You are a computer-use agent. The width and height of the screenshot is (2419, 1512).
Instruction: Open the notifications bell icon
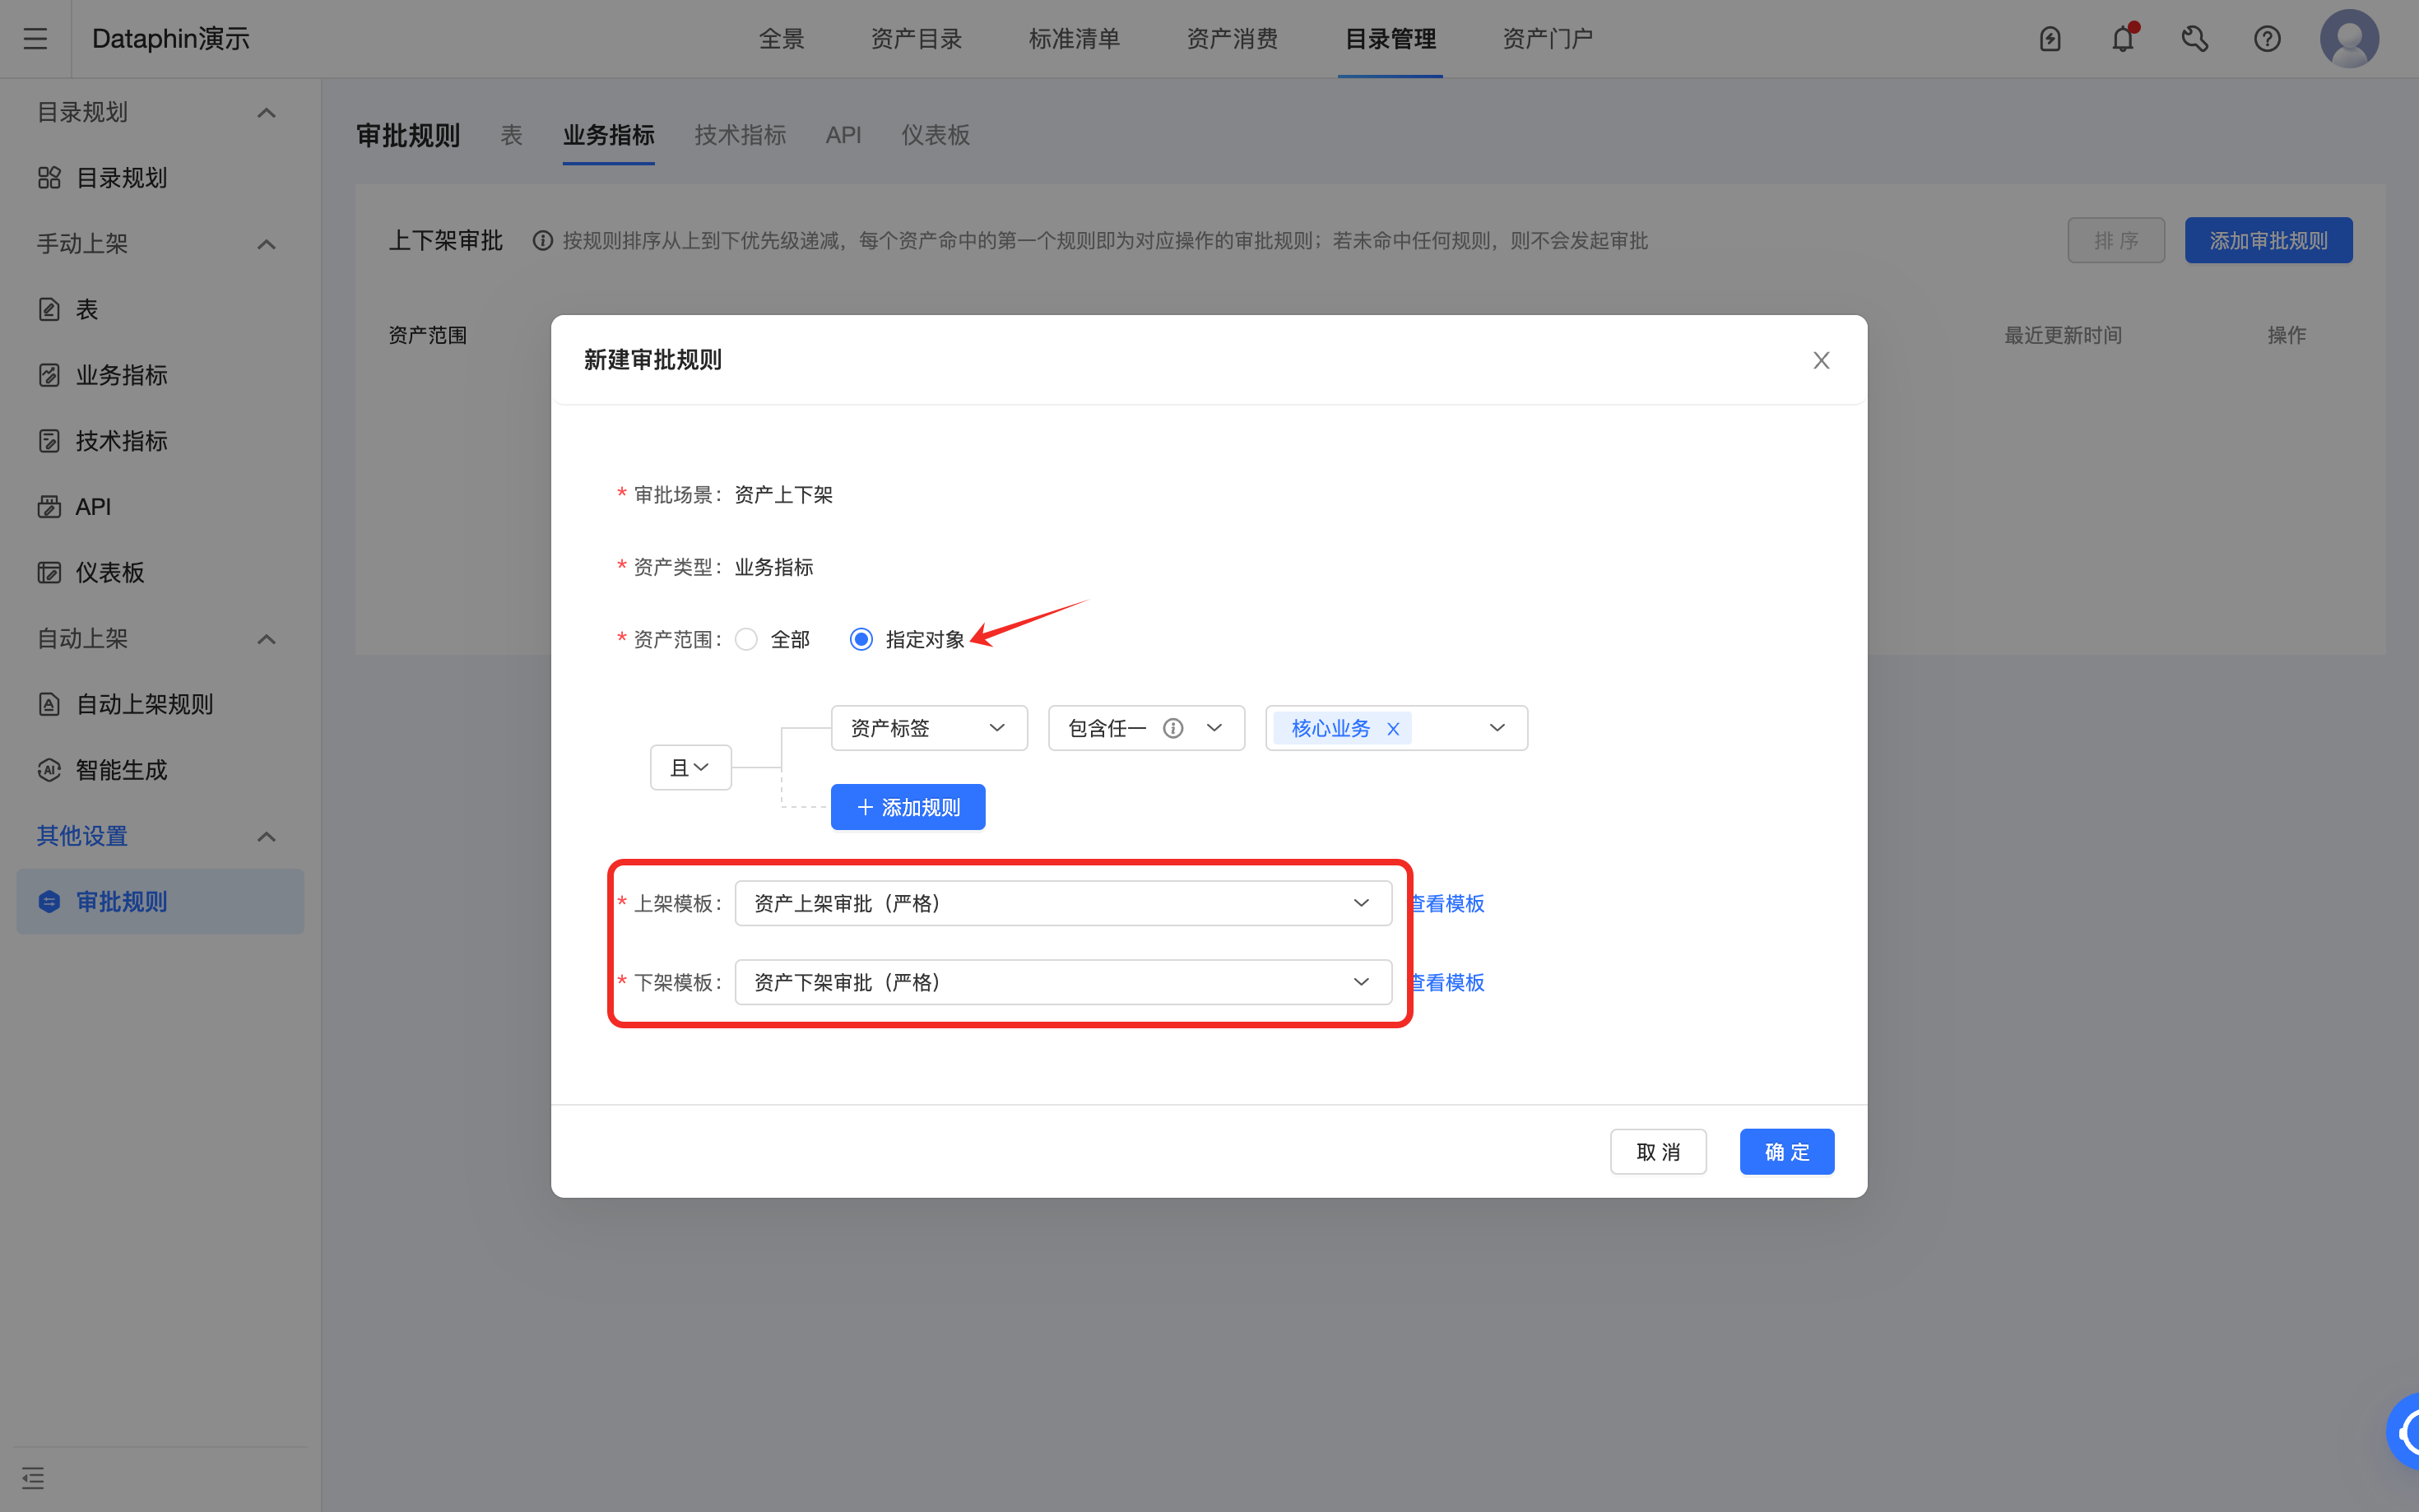(x=2122, y=38)
